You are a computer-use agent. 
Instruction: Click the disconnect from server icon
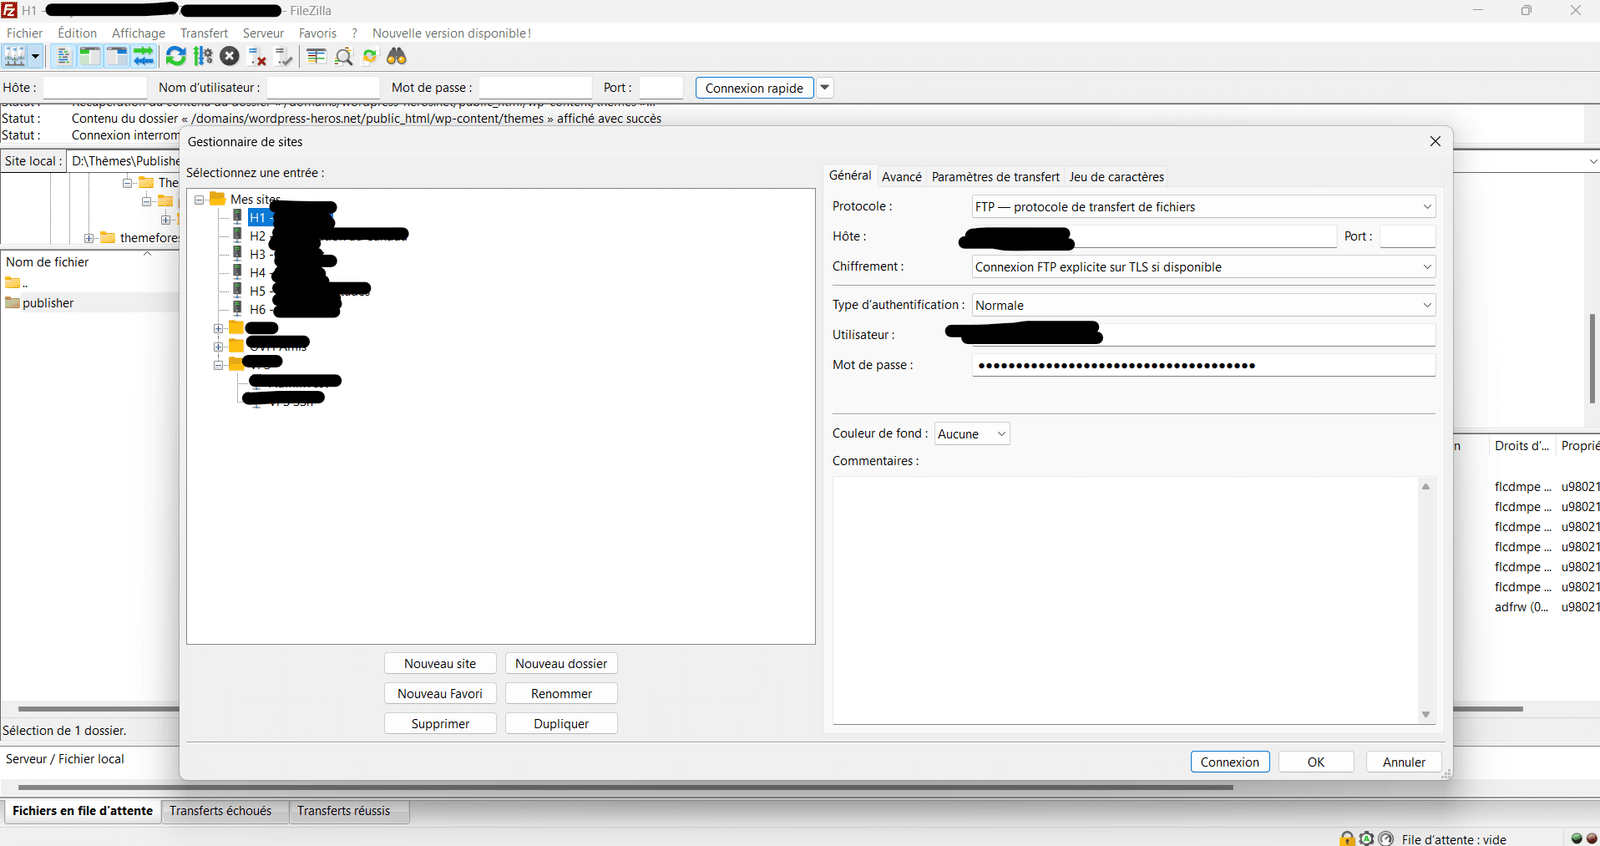coord(257,57)
